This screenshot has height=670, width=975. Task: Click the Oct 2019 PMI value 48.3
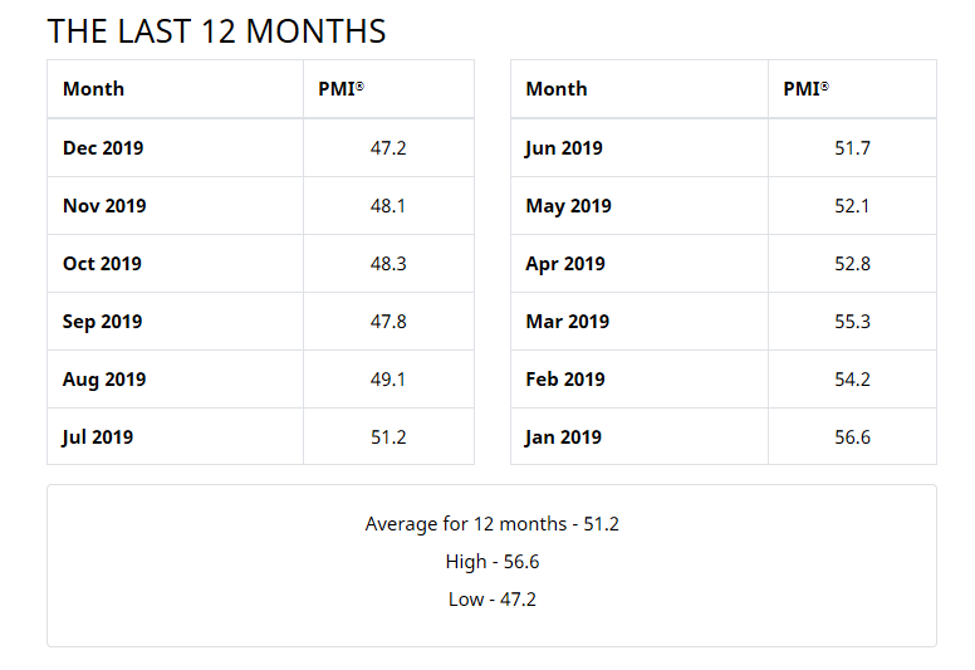388,264
